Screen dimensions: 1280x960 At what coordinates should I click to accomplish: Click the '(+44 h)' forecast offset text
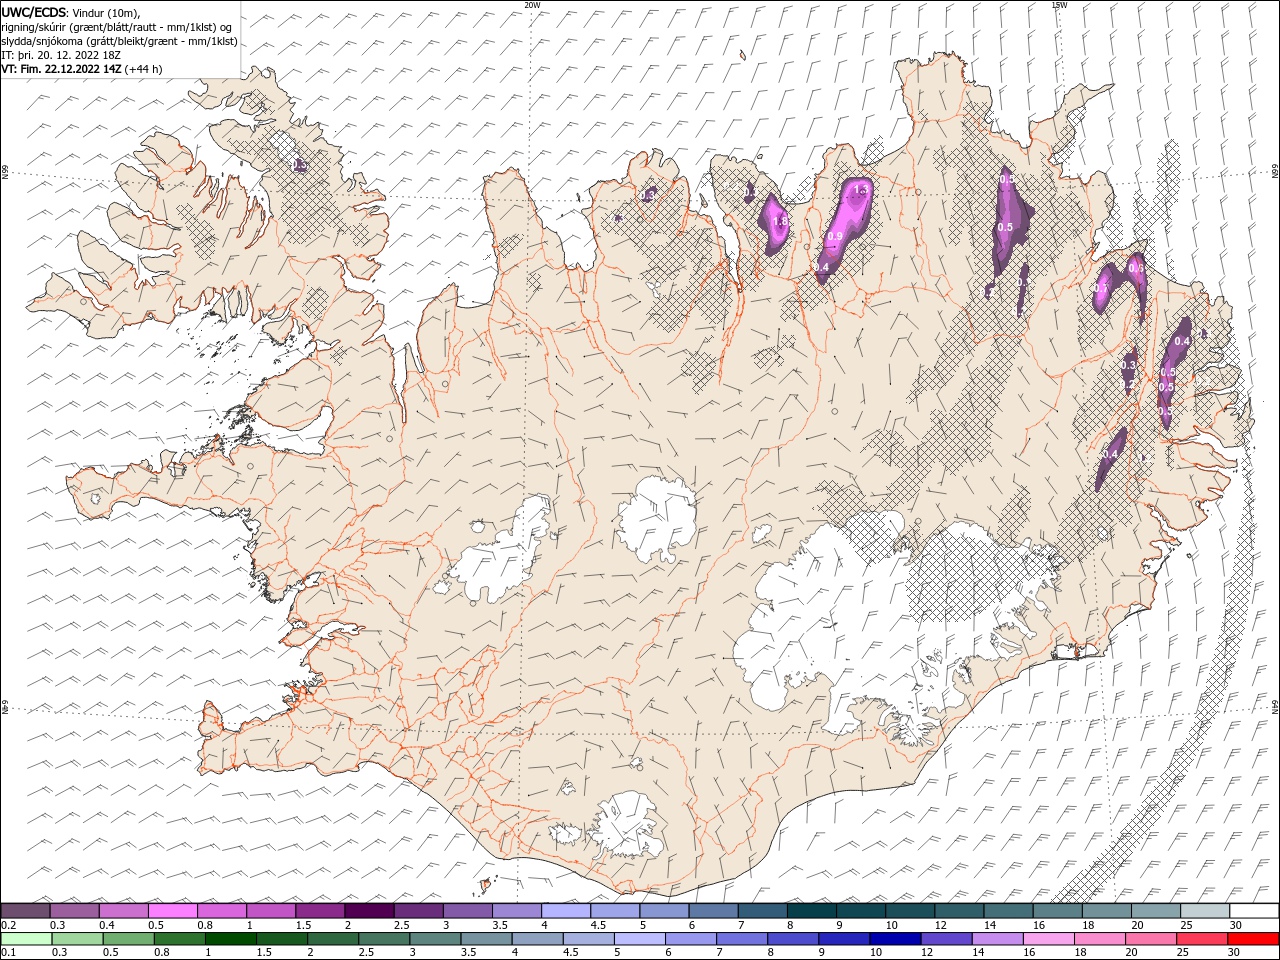point(144,69)
